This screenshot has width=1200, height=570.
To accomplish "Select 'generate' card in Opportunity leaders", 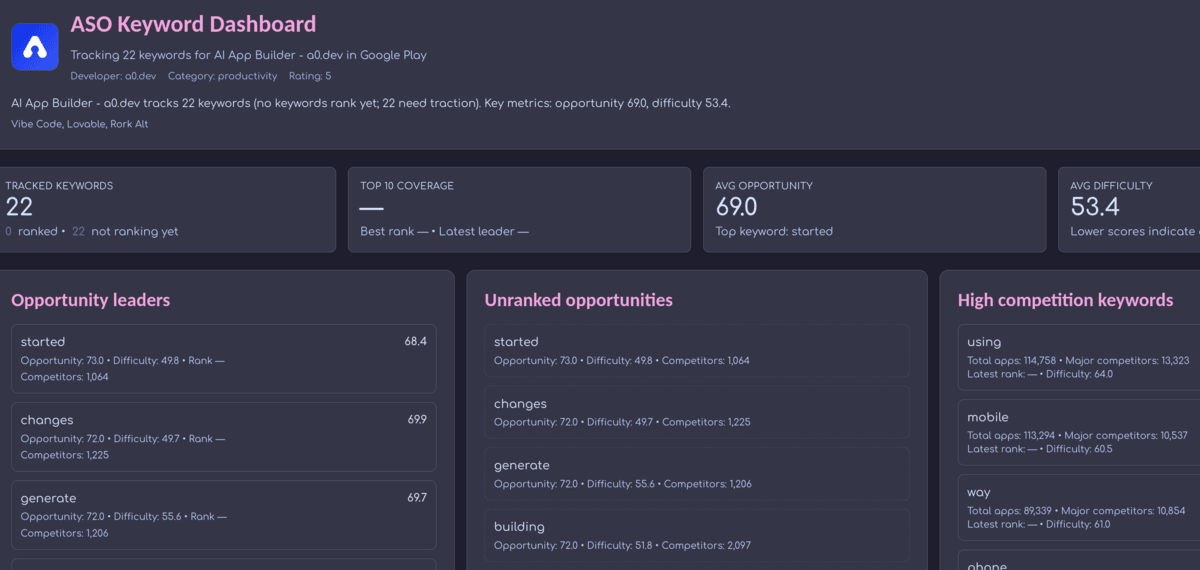I will click(224, 515).
